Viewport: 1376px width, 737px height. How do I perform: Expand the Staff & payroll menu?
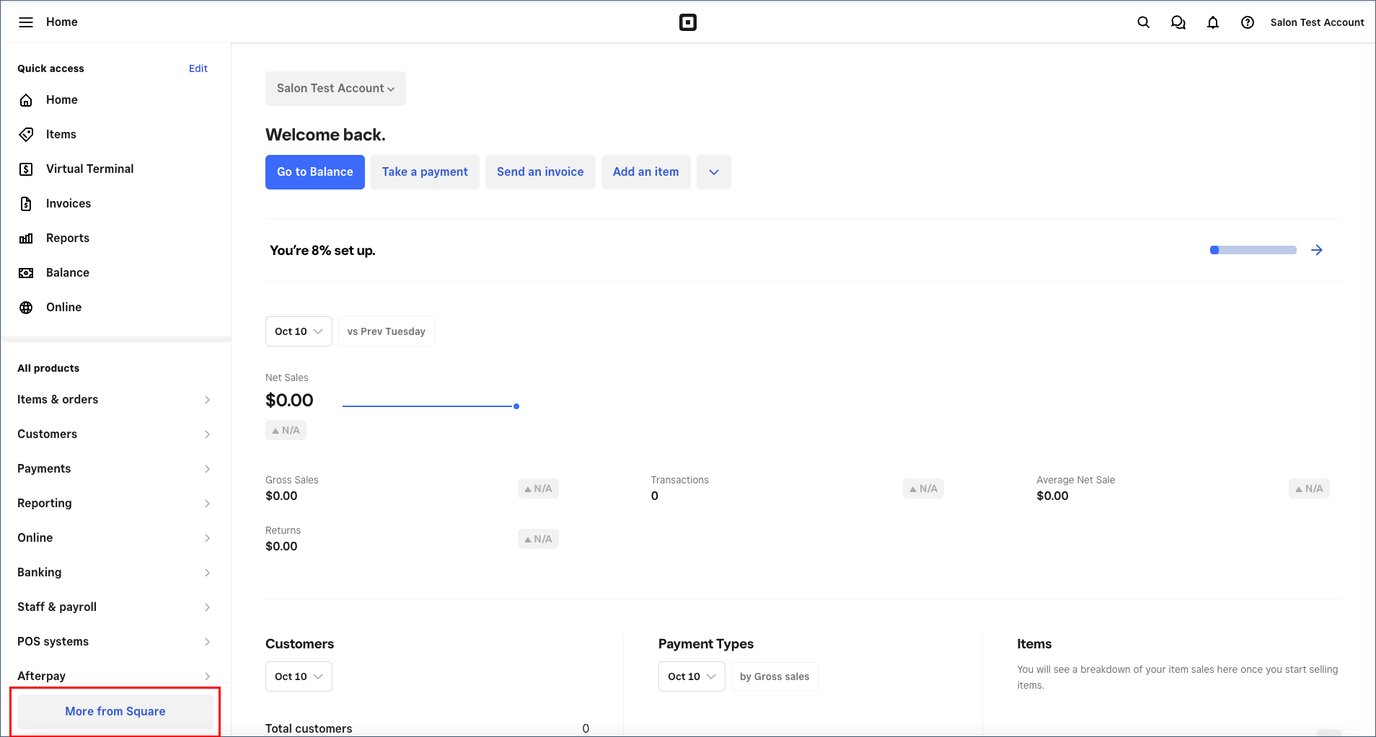pos(115,607)
